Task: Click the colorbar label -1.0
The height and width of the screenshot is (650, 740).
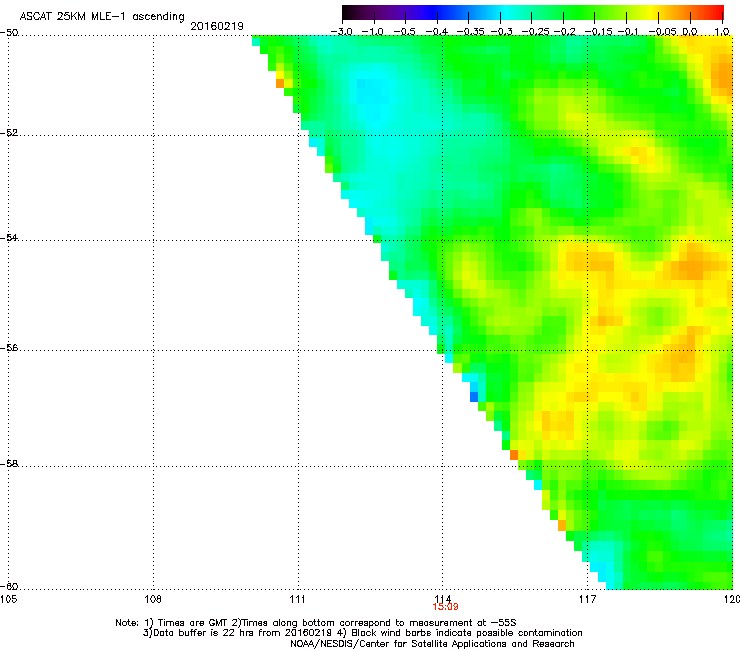Action: click(373, 32)
